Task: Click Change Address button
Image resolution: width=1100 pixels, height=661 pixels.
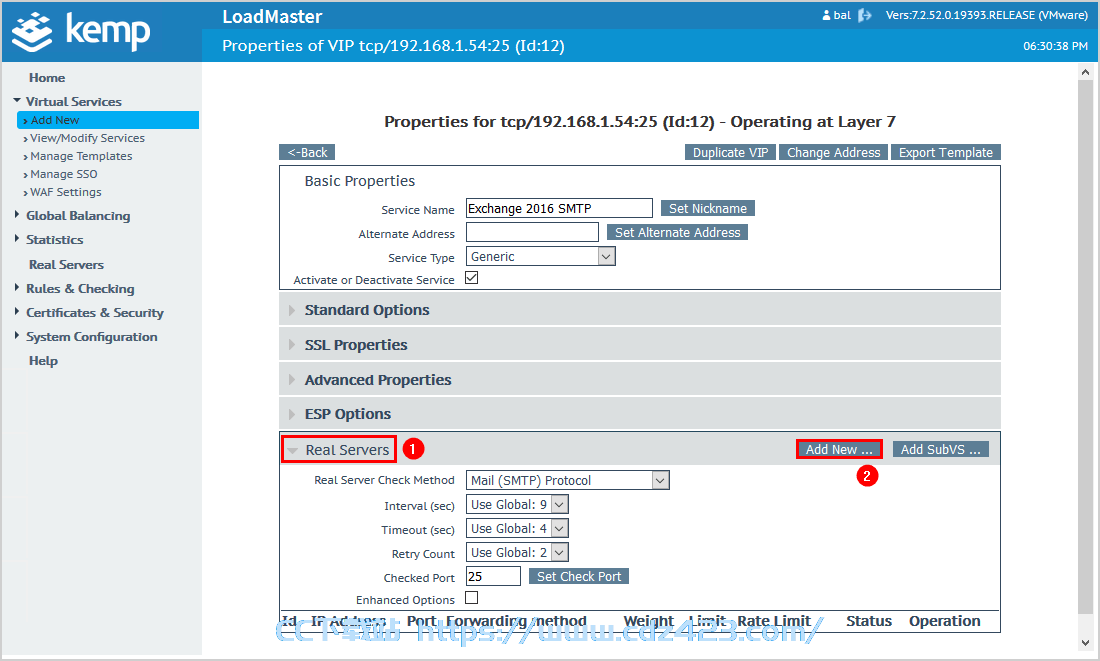Action: tap(833, 152)
